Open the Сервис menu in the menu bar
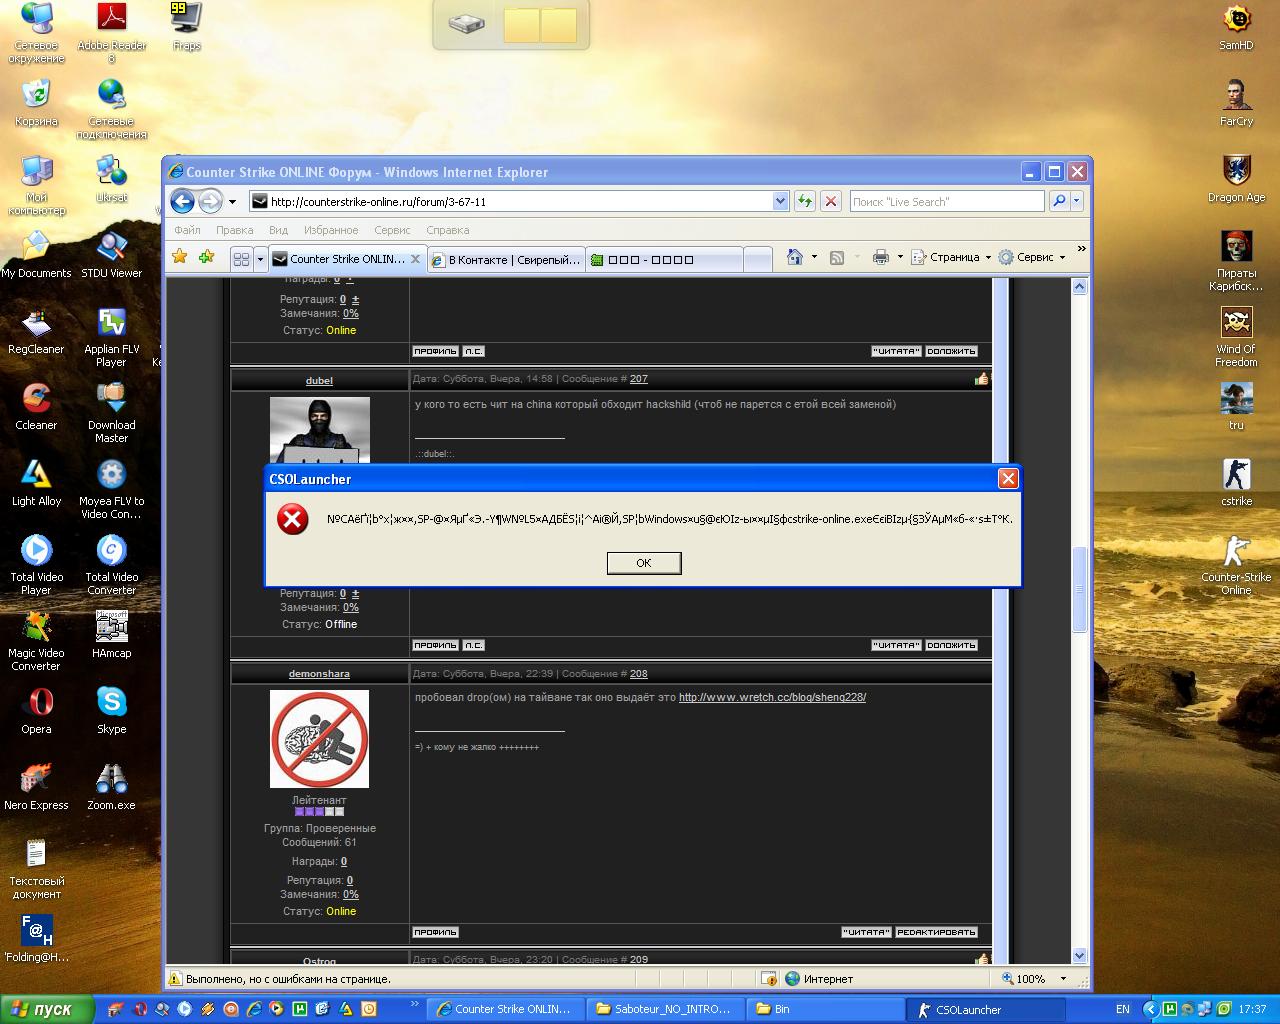This screenshot has width=1280, height=1024. 392,230
